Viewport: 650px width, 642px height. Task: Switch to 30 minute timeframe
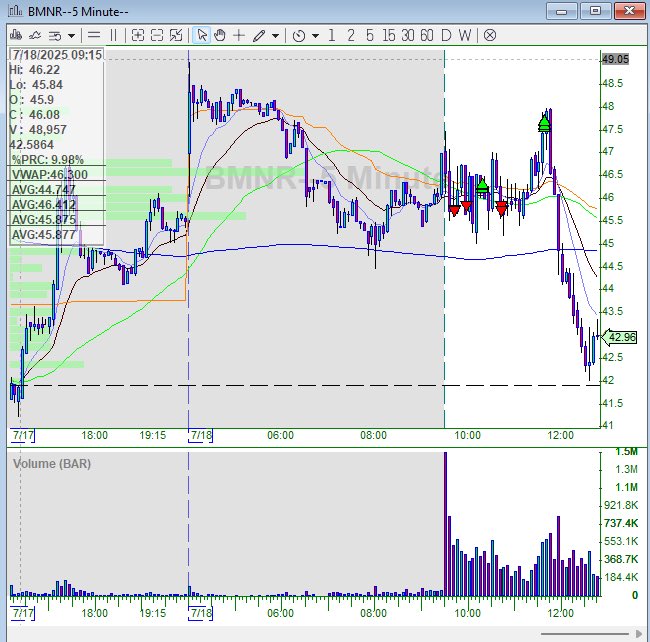coord(407,35)
